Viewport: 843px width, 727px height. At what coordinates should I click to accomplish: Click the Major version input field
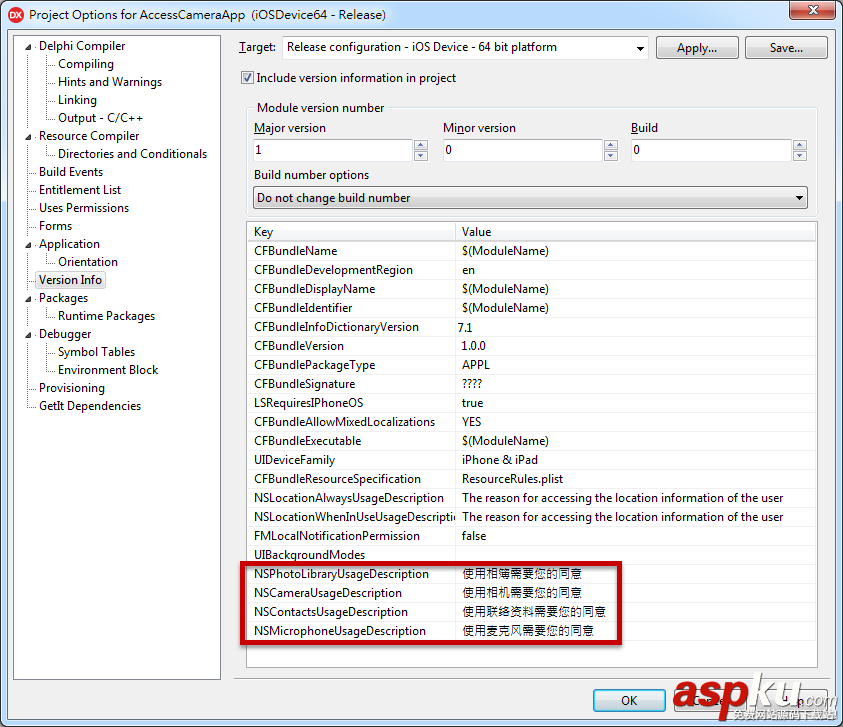point(333,150)
